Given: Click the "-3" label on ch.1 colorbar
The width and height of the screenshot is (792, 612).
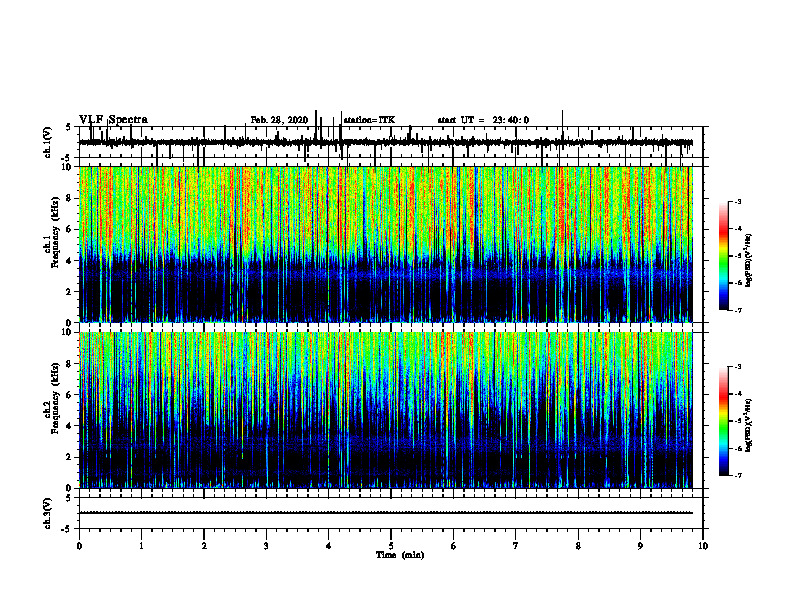Looking at the screenshot, I should 738,202.
